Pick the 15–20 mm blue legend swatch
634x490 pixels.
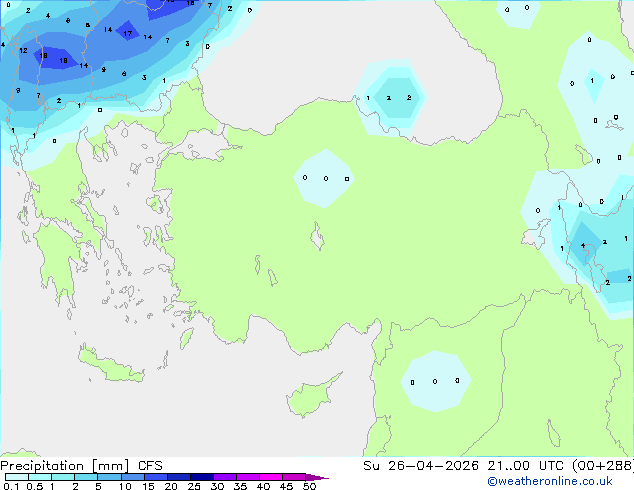tap(156, 477)
